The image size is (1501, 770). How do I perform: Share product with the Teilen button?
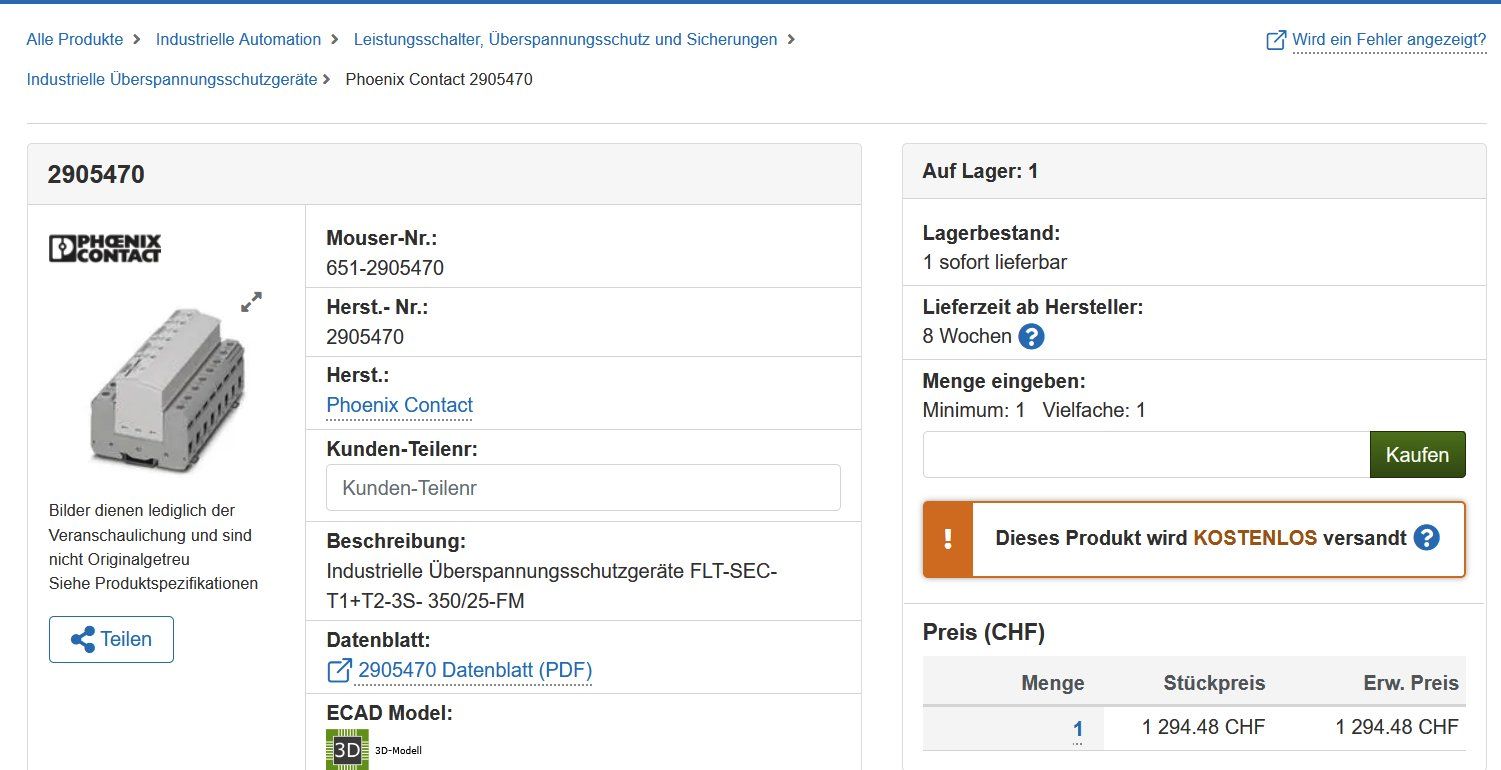111,639
